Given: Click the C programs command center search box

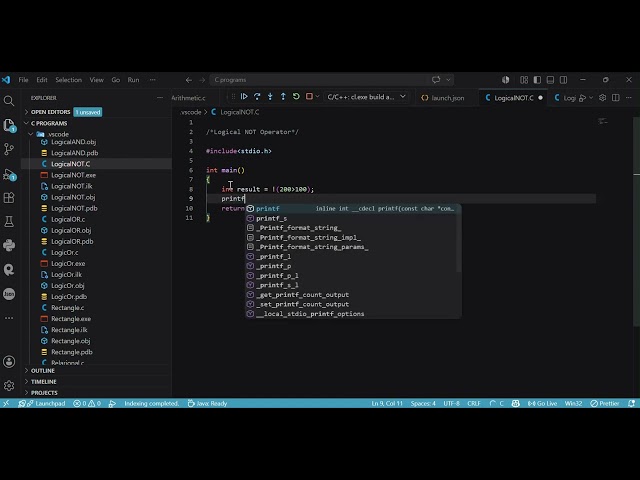Looking at the screenshot, I should coord(331,80).
